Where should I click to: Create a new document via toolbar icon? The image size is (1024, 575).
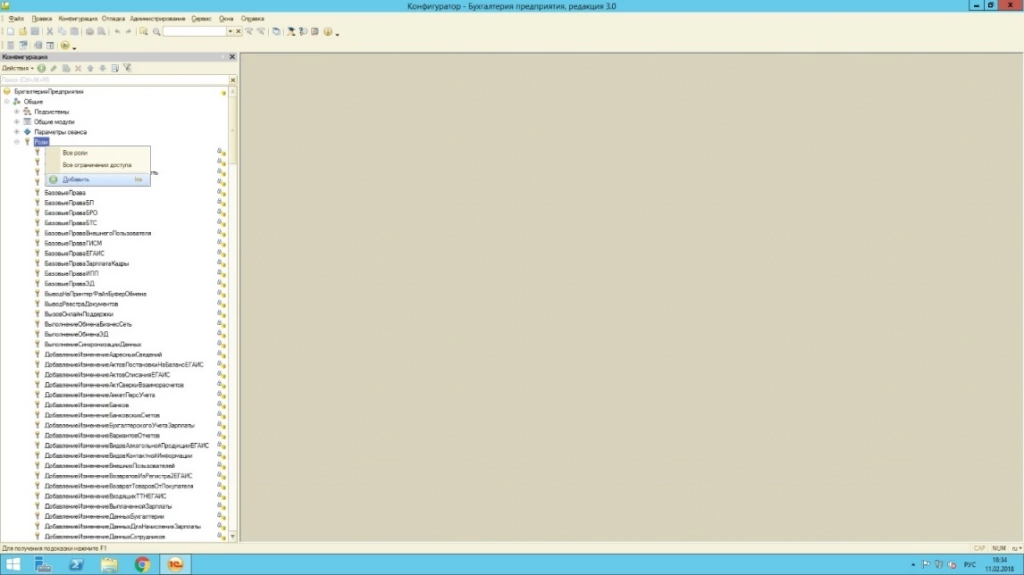click(10, 31)
